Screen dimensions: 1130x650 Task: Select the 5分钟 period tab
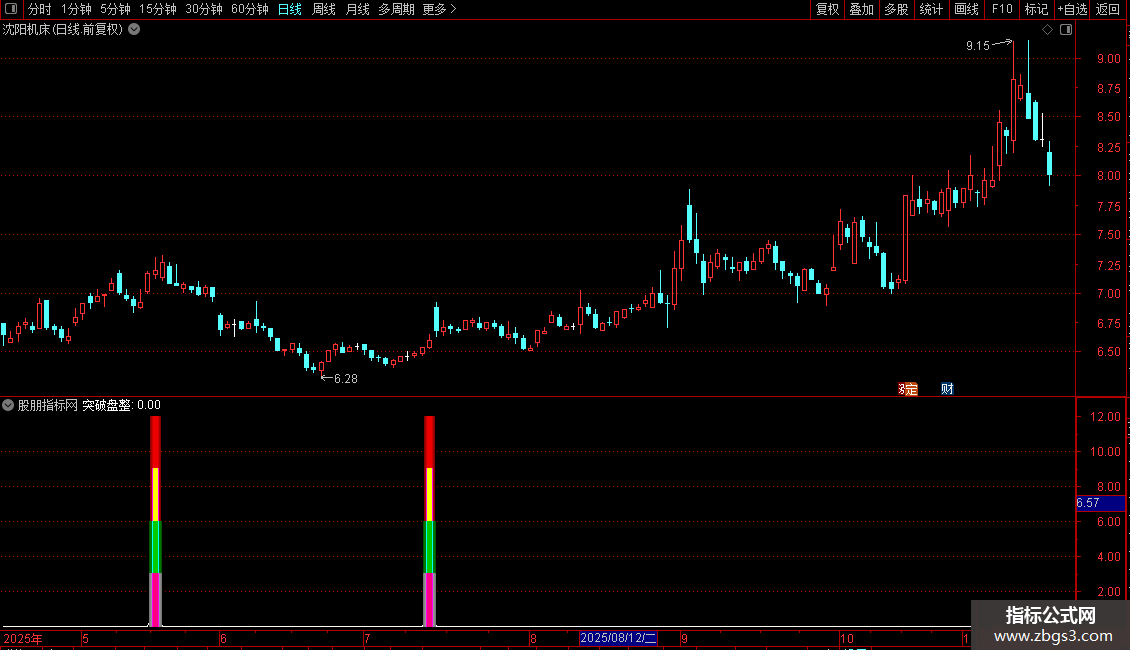[x=115, y=9]
